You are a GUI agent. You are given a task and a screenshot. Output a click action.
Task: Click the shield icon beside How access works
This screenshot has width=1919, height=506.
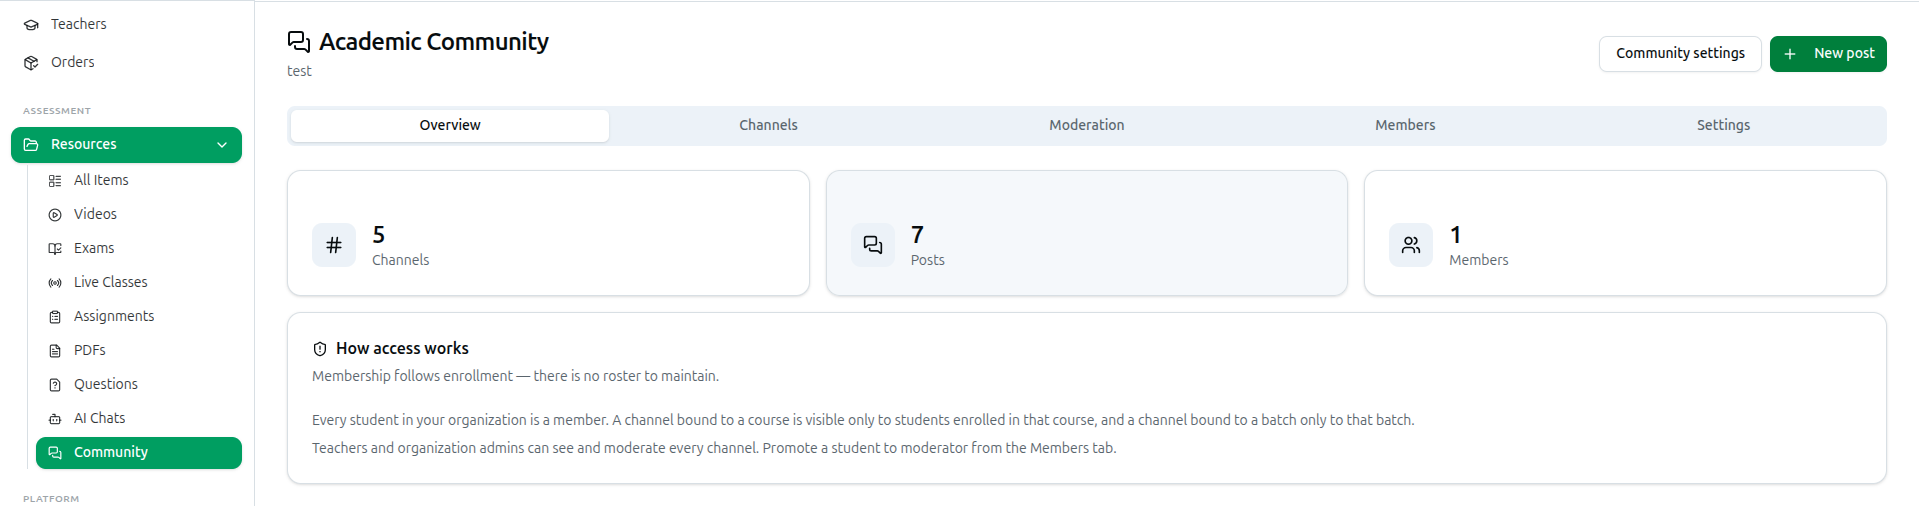pos(320,349)
